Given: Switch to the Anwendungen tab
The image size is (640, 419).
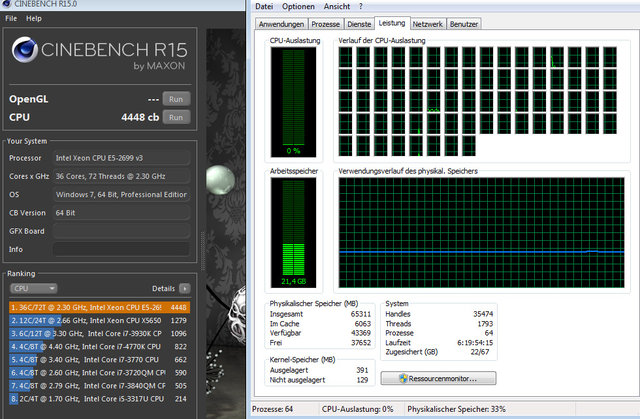Looking at the screenshot, I should click(281, 24).
